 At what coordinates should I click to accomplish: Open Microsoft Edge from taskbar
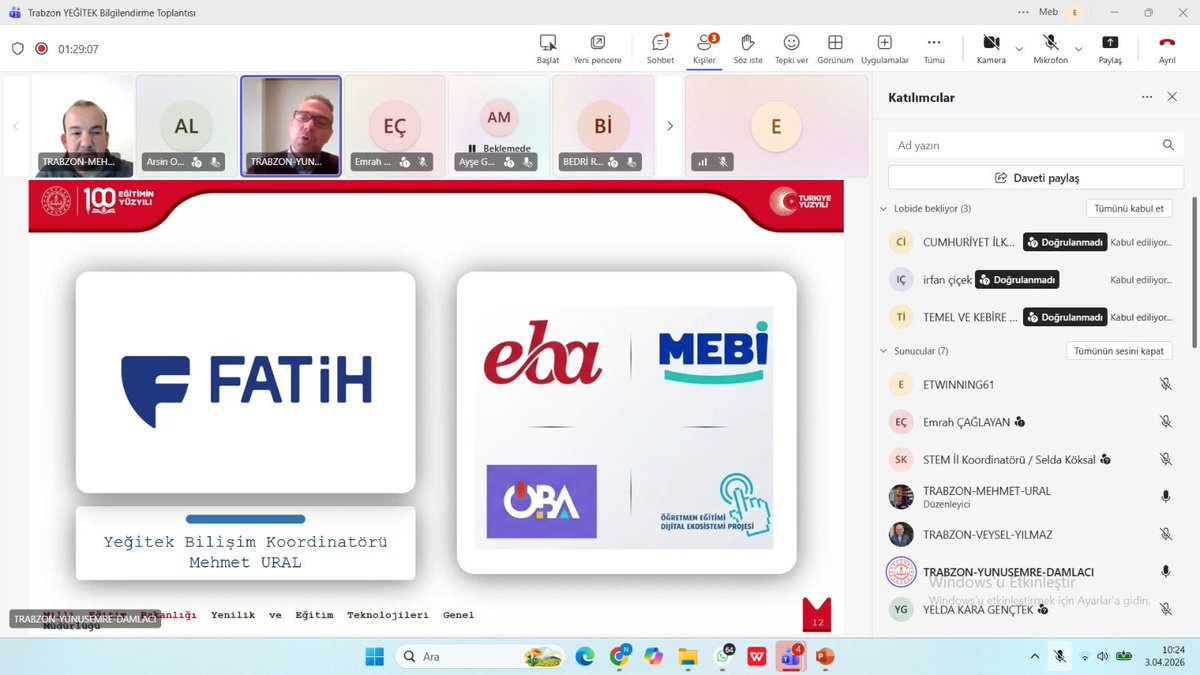[x=584, y=657]
